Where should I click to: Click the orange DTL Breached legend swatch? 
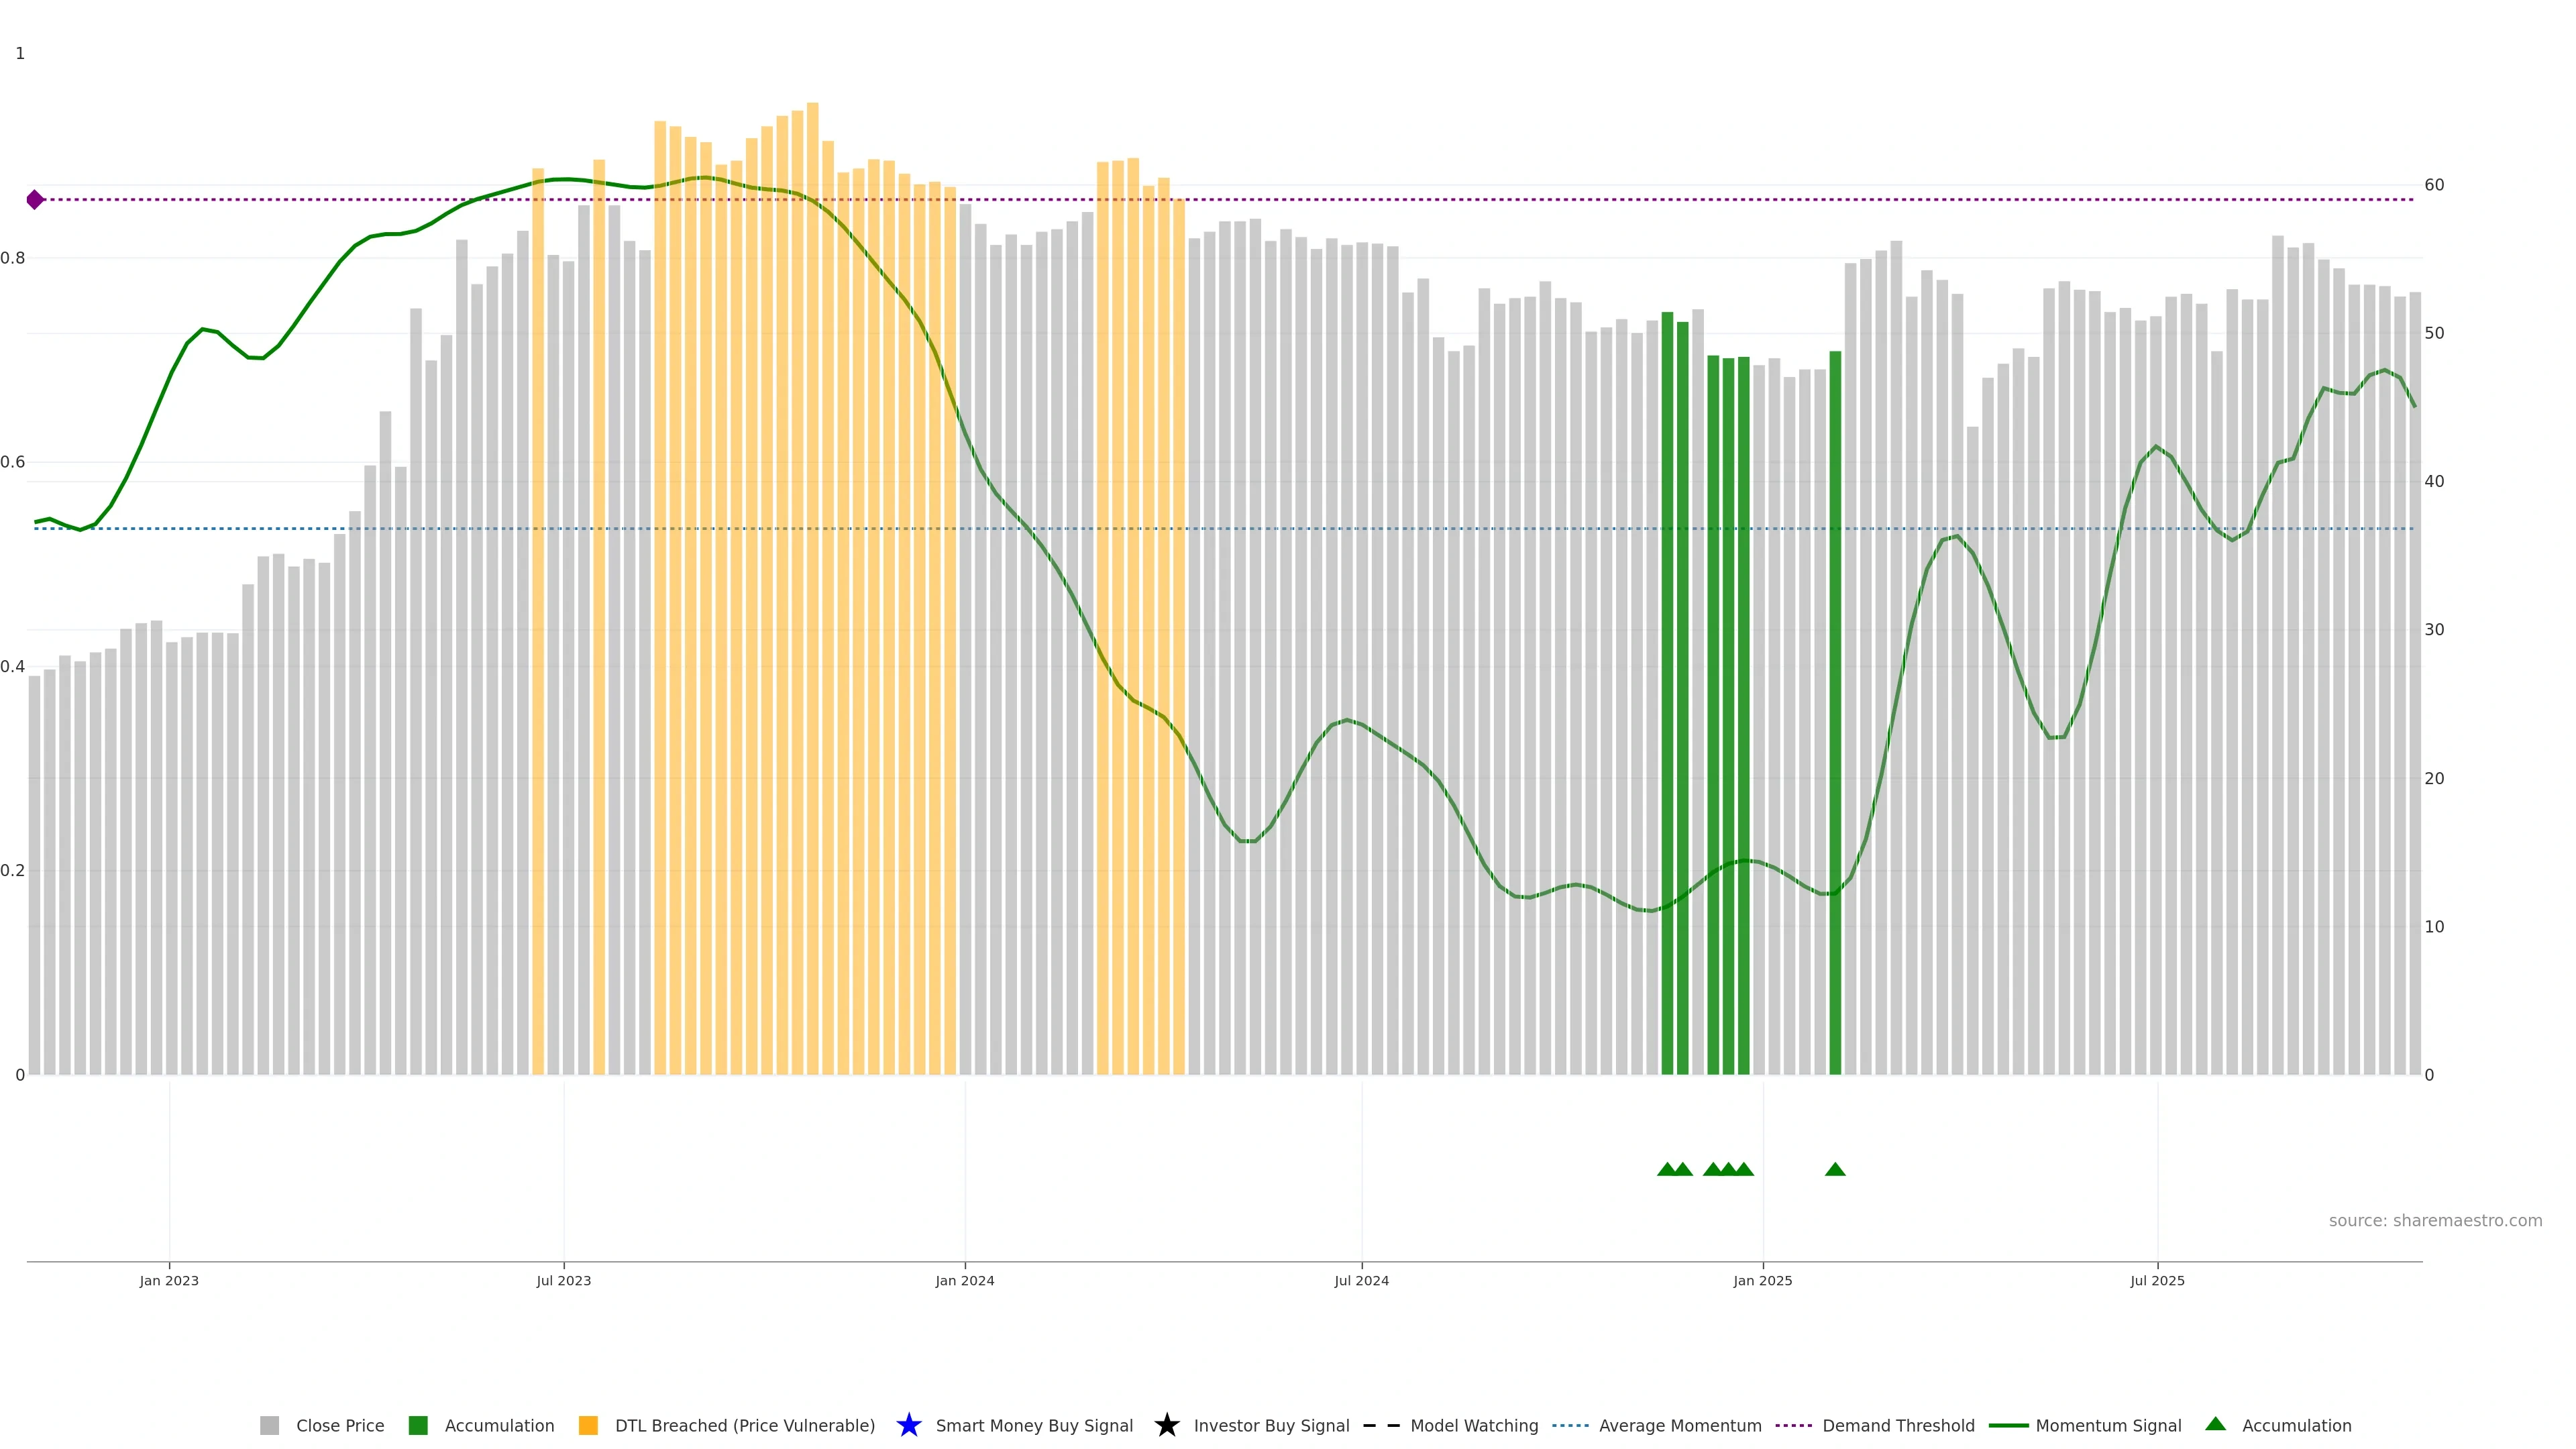point(588,1425)
